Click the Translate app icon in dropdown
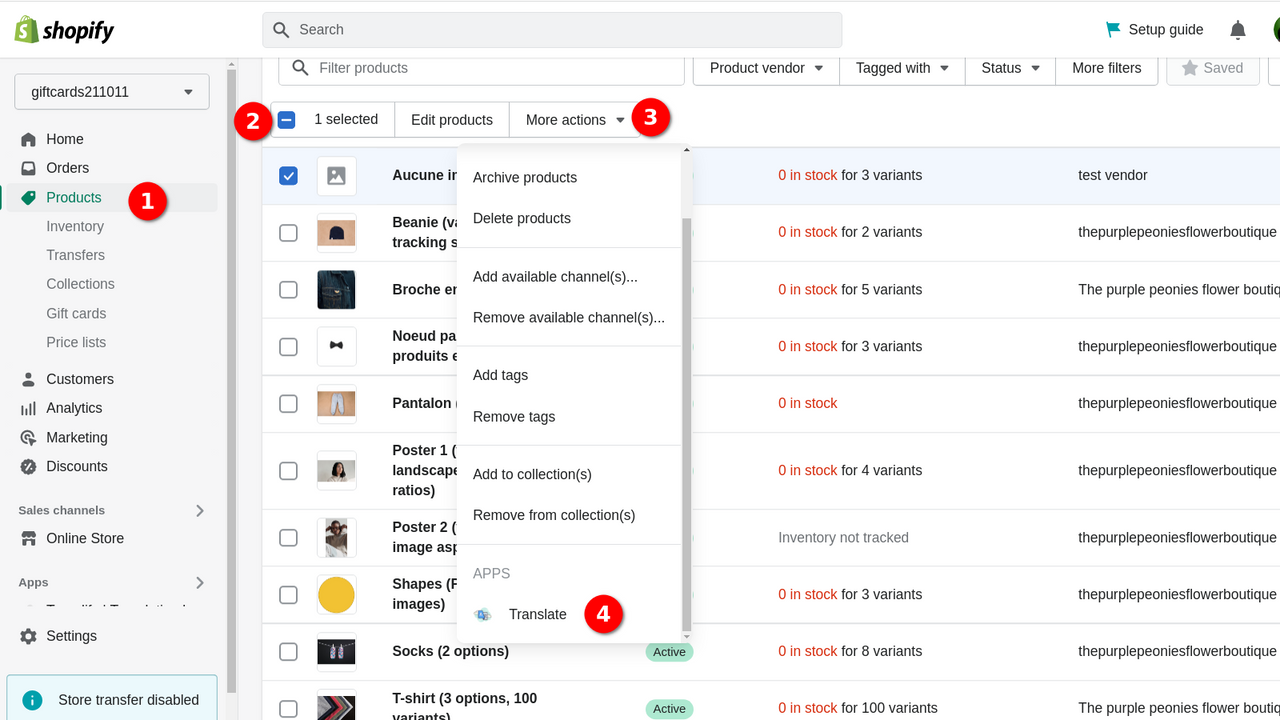 (483, 615)
